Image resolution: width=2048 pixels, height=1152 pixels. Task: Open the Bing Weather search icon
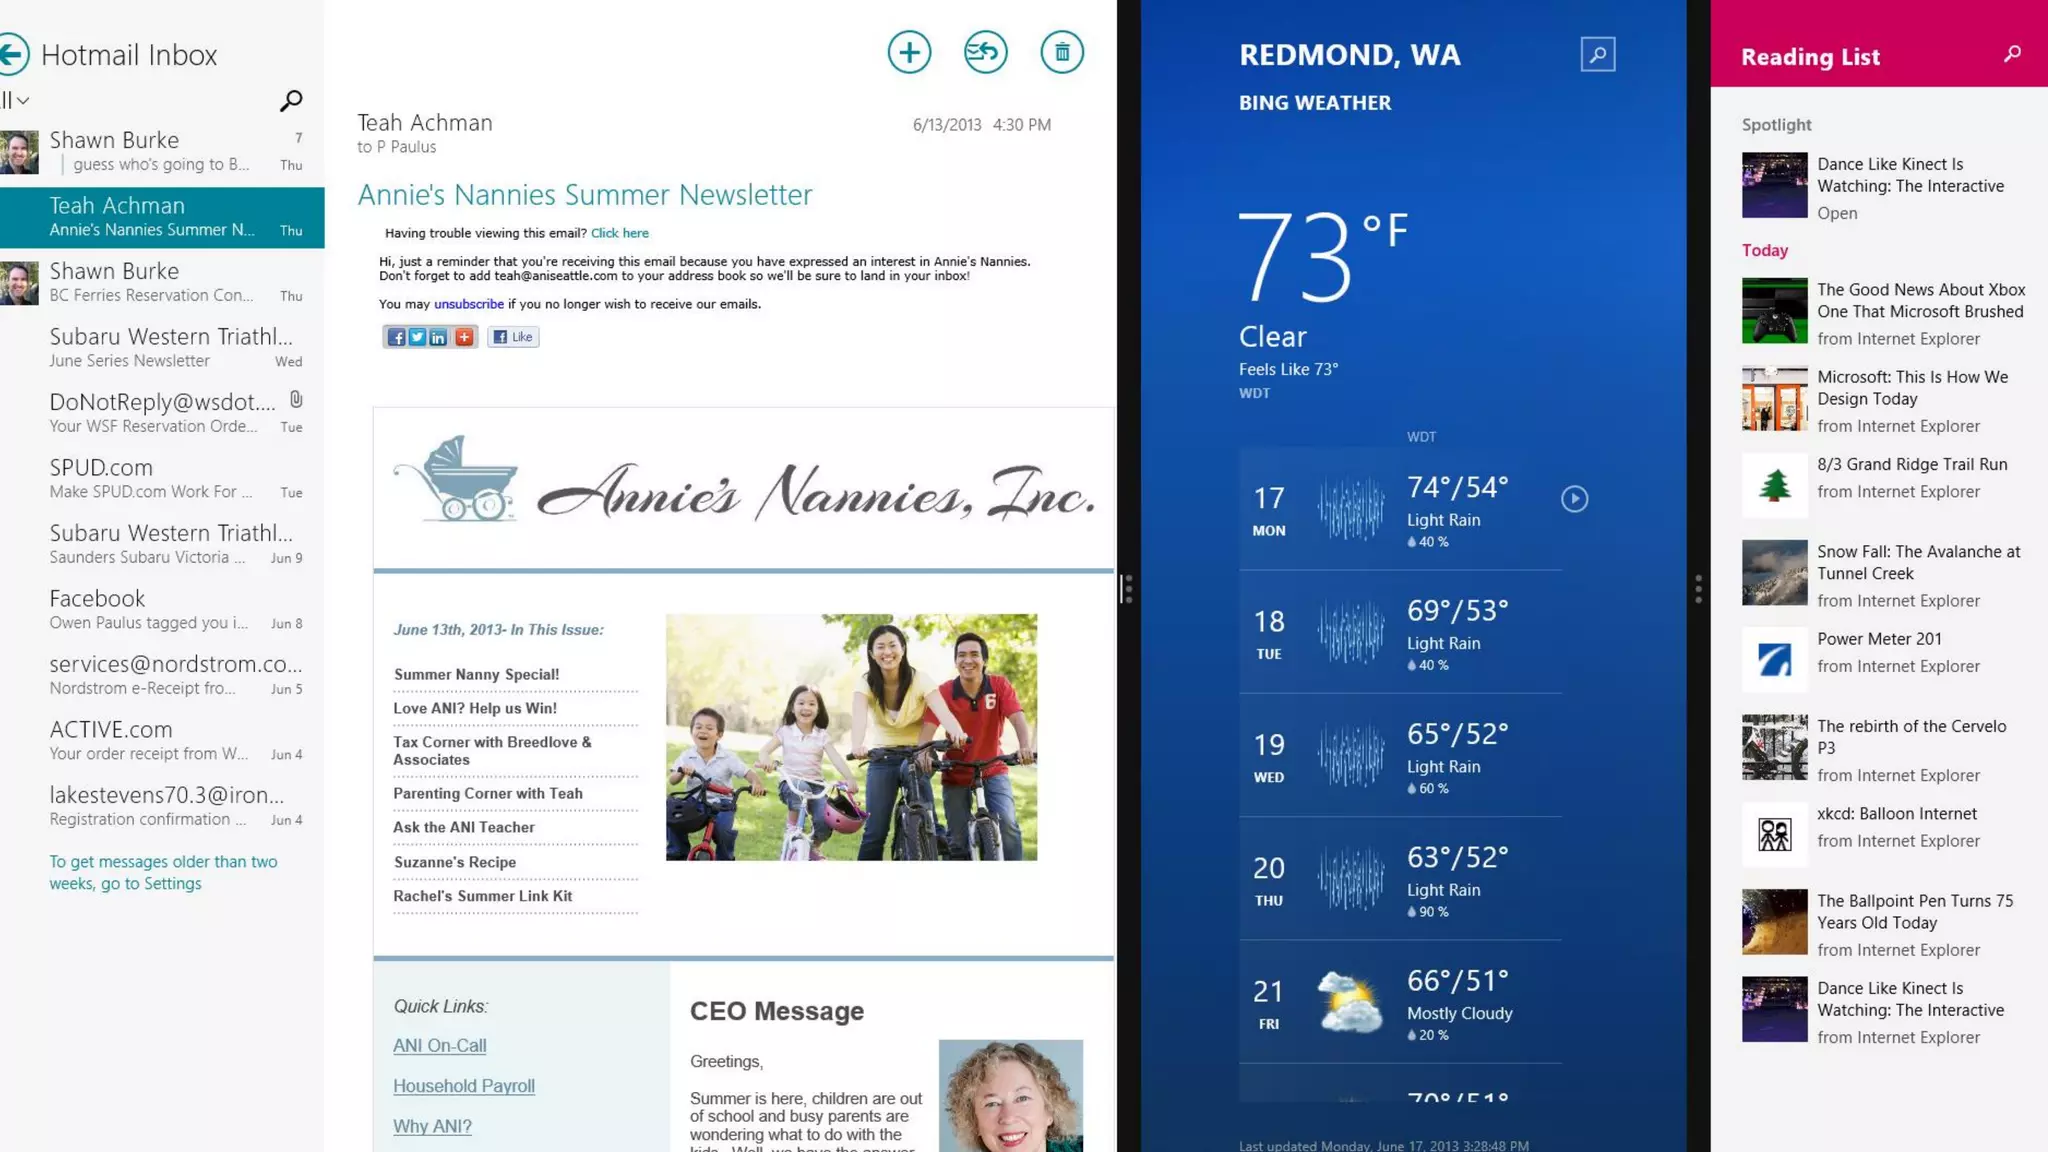coord(1597,54)
